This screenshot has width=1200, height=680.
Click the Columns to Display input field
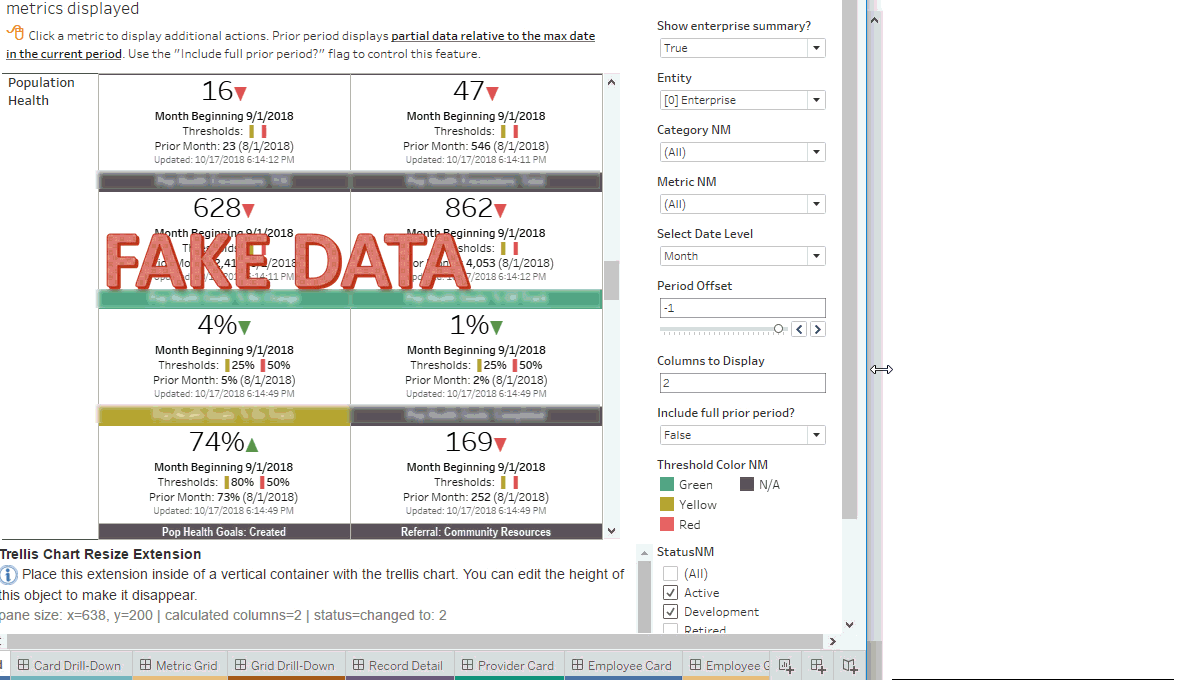(742, 383)
